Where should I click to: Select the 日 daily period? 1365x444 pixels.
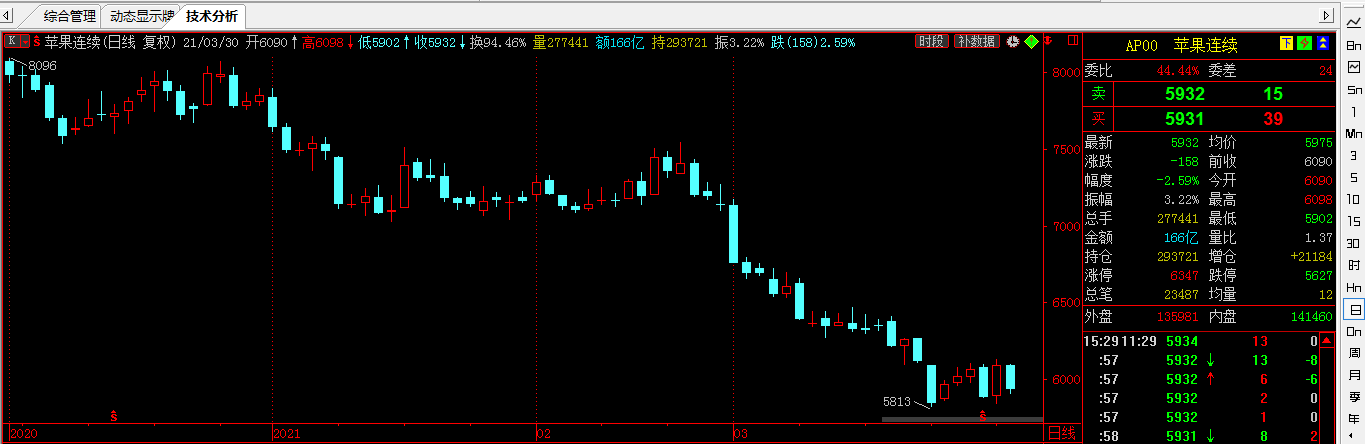[1354, 309]
